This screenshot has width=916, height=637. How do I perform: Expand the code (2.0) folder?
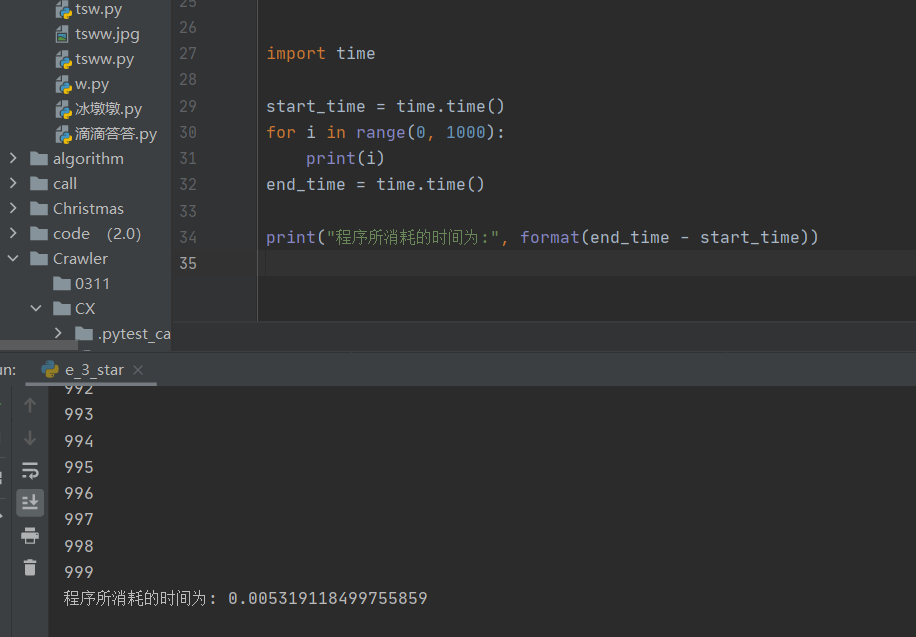tap(13, 234)
